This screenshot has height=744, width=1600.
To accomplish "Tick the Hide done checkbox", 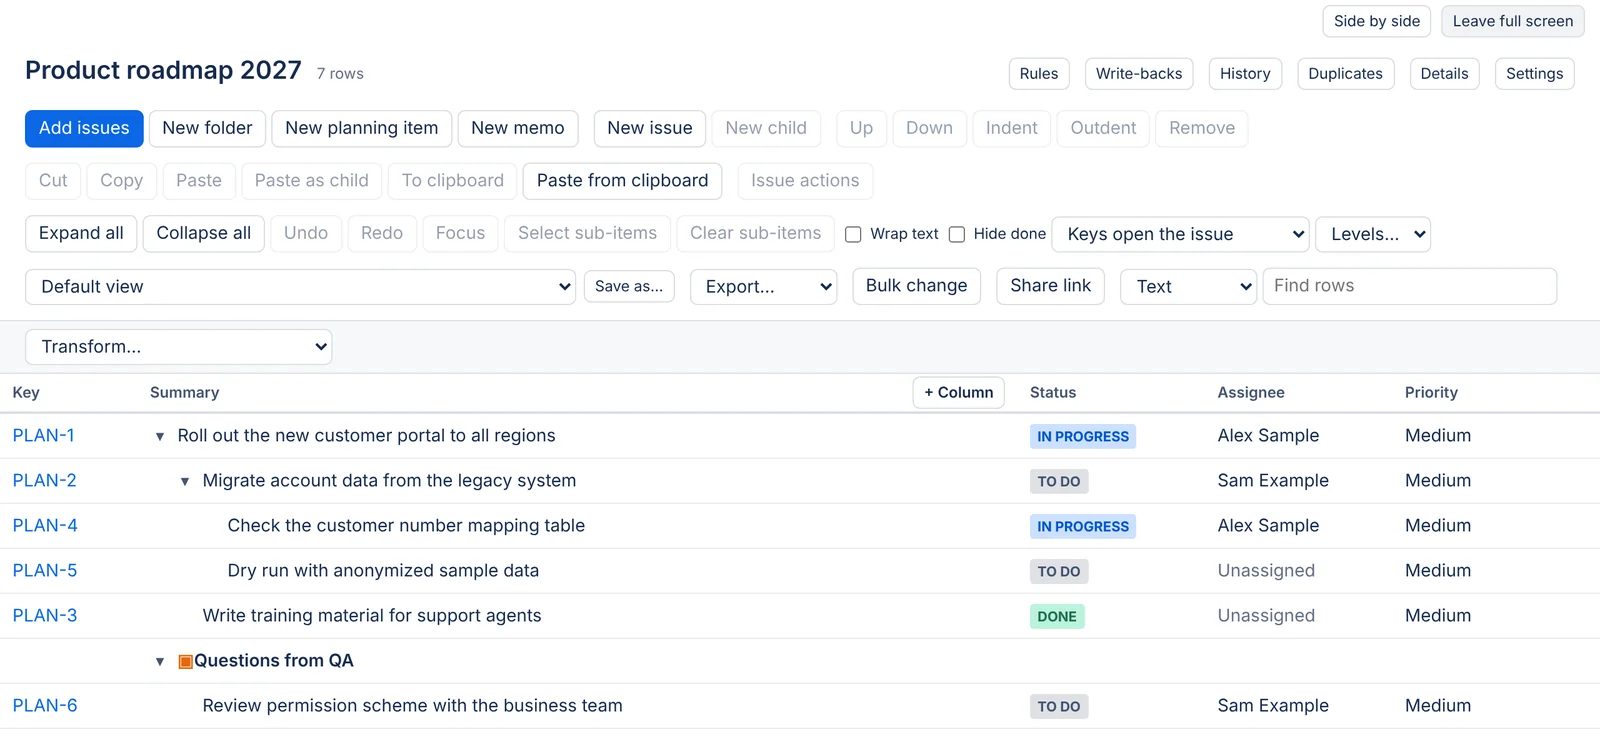I will [957, 234].
